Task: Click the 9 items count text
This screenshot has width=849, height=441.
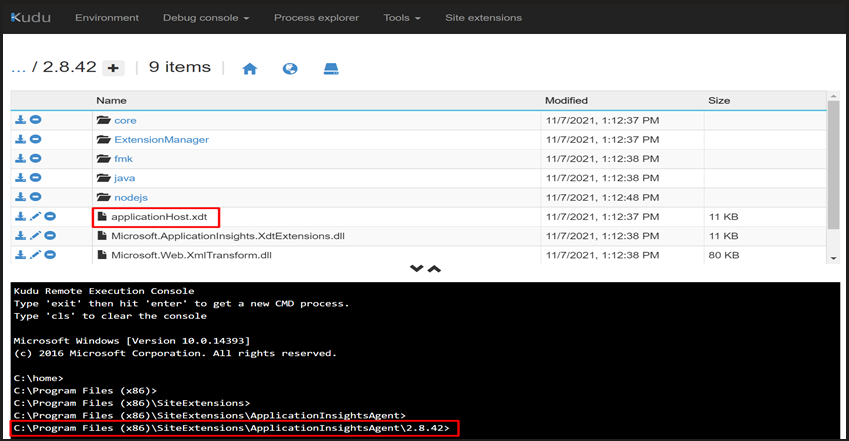Action: [x=180, y=67]
